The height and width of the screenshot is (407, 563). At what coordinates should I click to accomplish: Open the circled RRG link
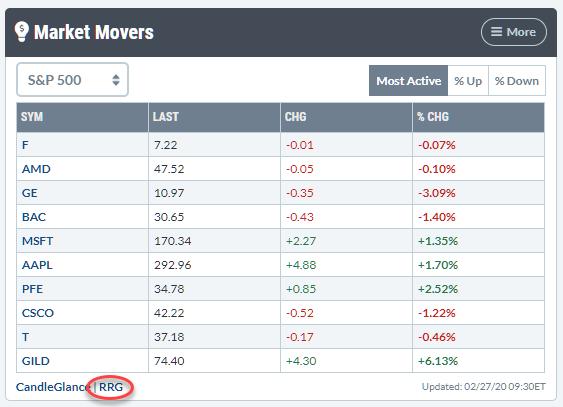(x=111, y=387)
